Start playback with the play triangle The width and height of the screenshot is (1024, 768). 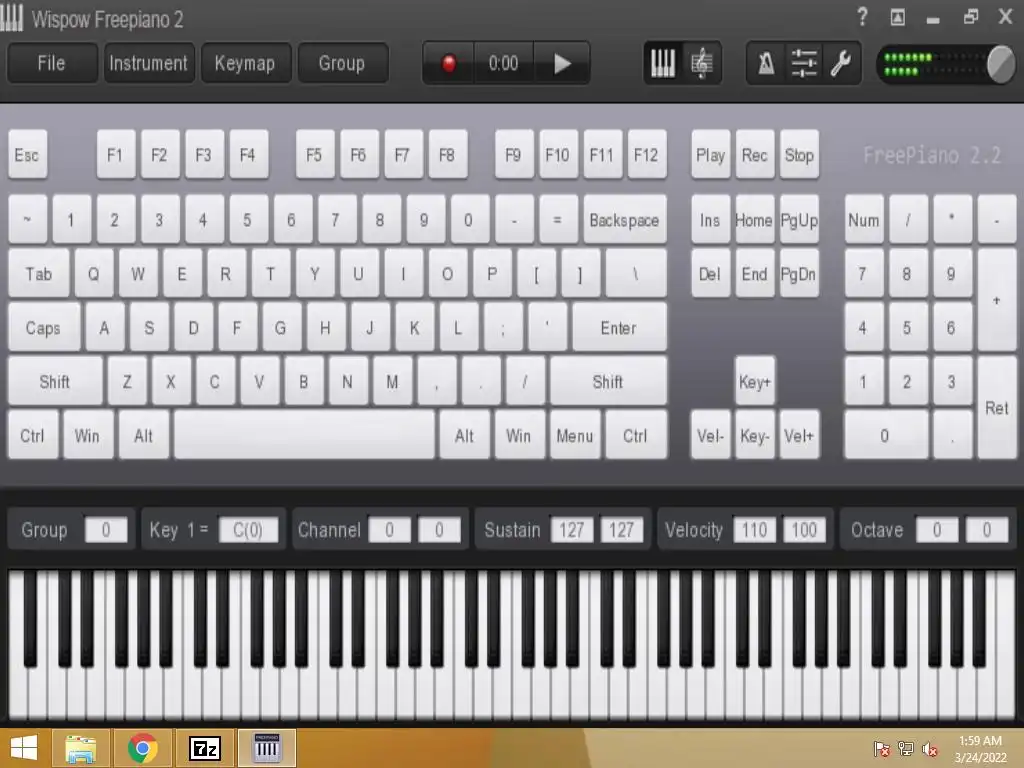(x=562, y=63)
